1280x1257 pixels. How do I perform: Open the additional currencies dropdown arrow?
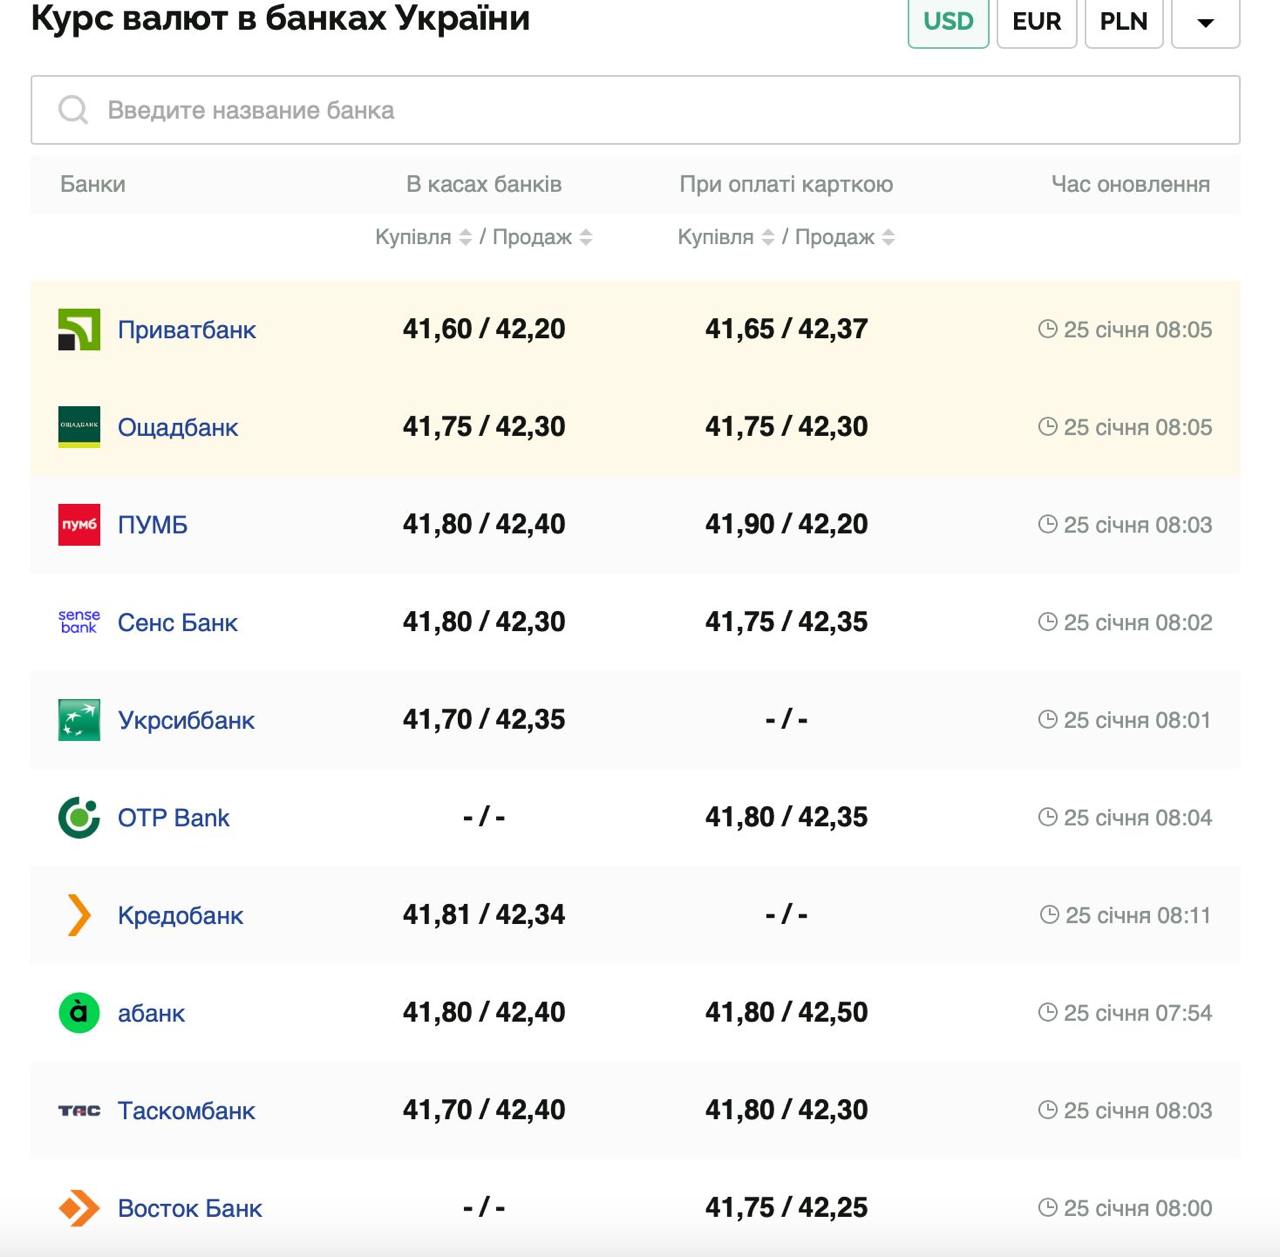click(x=1205, y=22)
